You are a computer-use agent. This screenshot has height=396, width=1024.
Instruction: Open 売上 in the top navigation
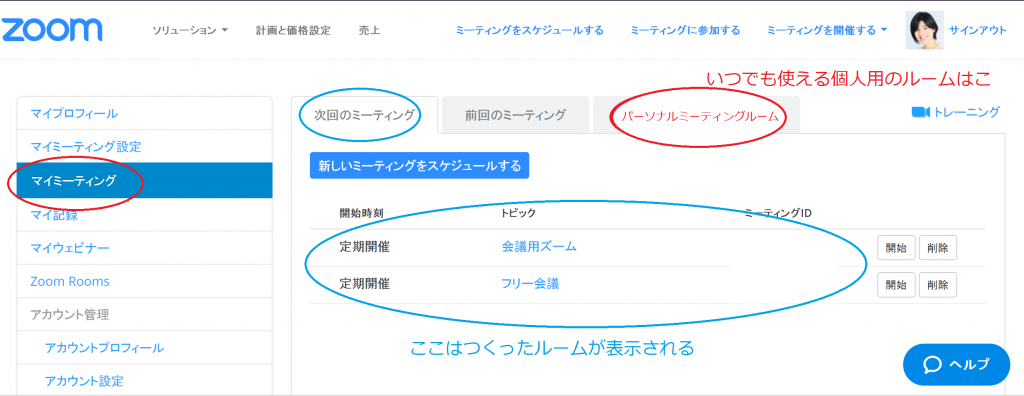pyautogui.click(x=369, y=30)
